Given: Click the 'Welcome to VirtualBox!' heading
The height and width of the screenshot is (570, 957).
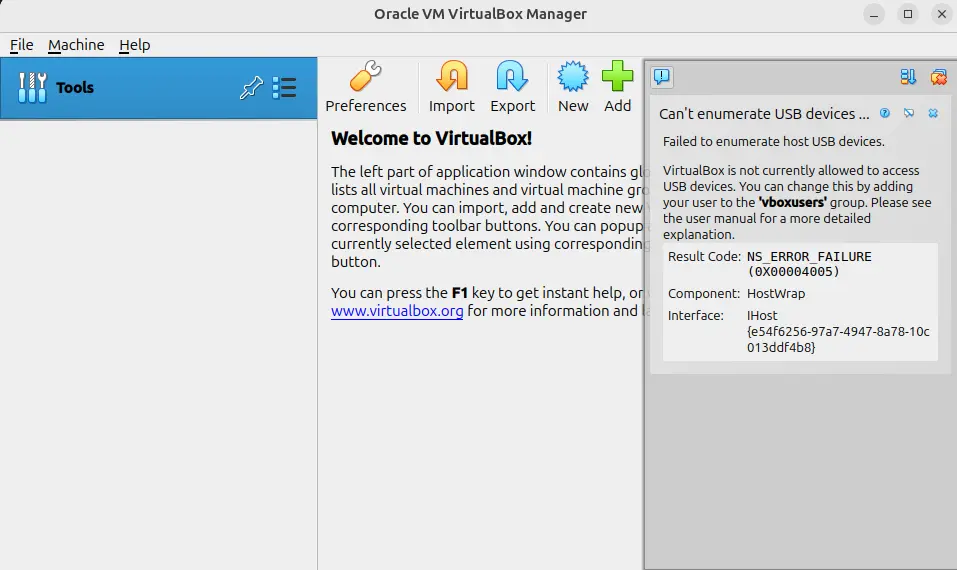Looking at the screenshot, I should click(432, 139).
